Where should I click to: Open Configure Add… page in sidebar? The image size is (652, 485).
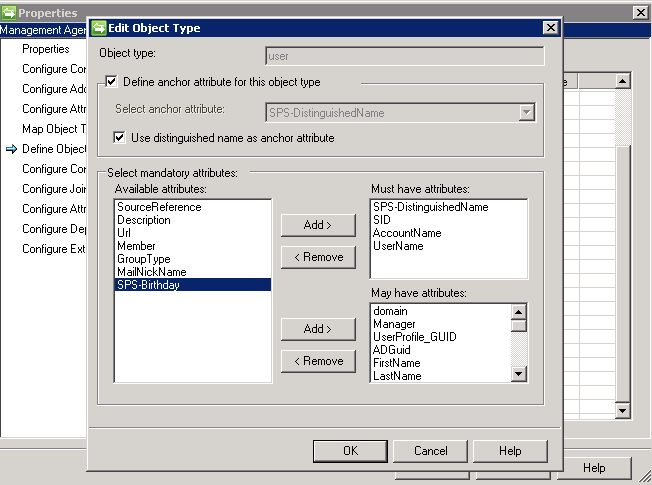click(x=54, y=89)
